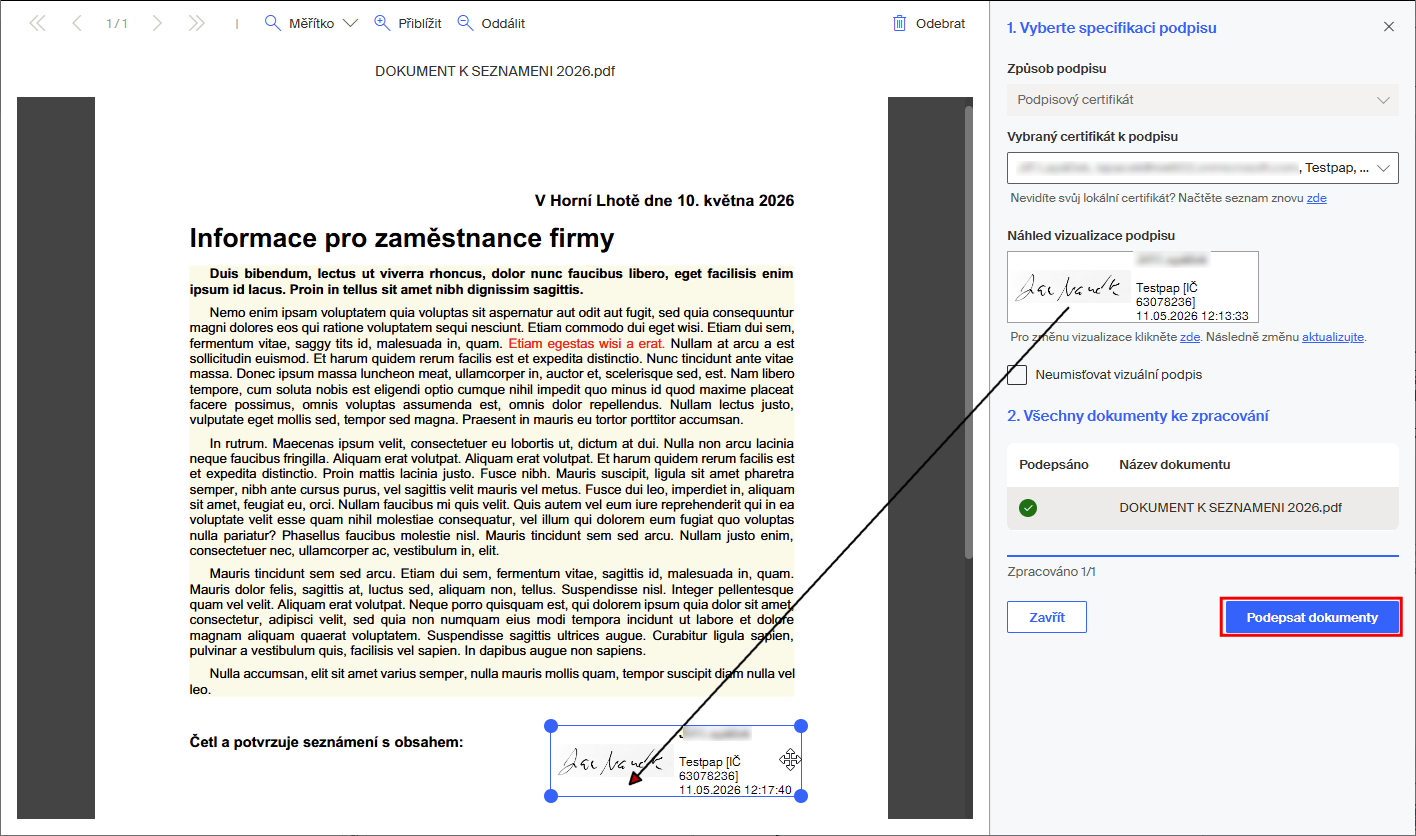The image size is (1416, 836).
Task: Click the Oddálit zoom-out icon
Action: pos(465,23)
